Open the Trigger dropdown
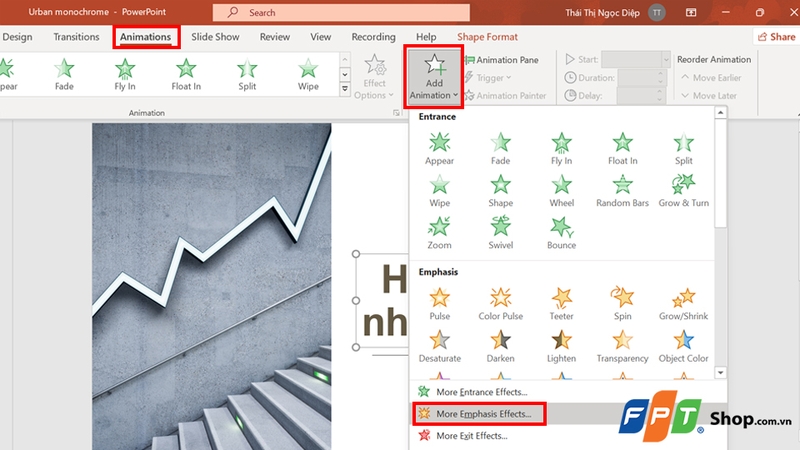The image size is (800, 450). pos(488,78)
